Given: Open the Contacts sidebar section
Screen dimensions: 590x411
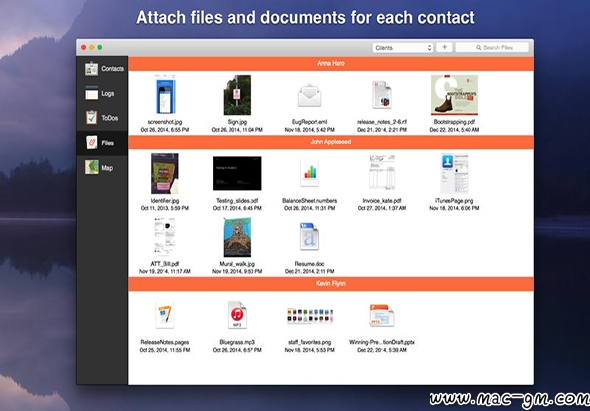Looking at the screenshot, I should (x=102, y=69).
